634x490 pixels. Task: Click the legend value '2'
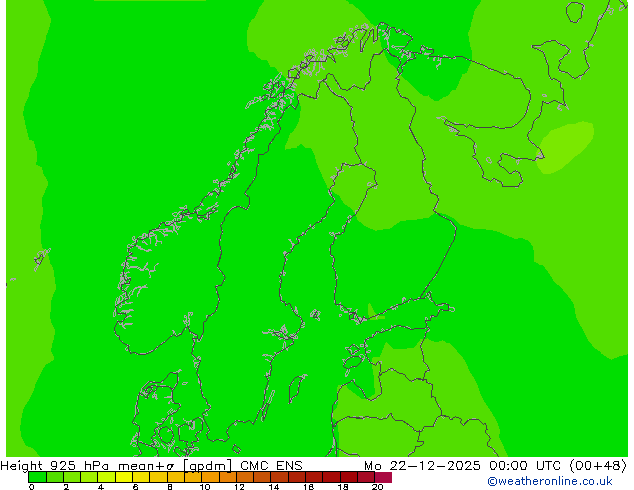(x=66, y=487)
